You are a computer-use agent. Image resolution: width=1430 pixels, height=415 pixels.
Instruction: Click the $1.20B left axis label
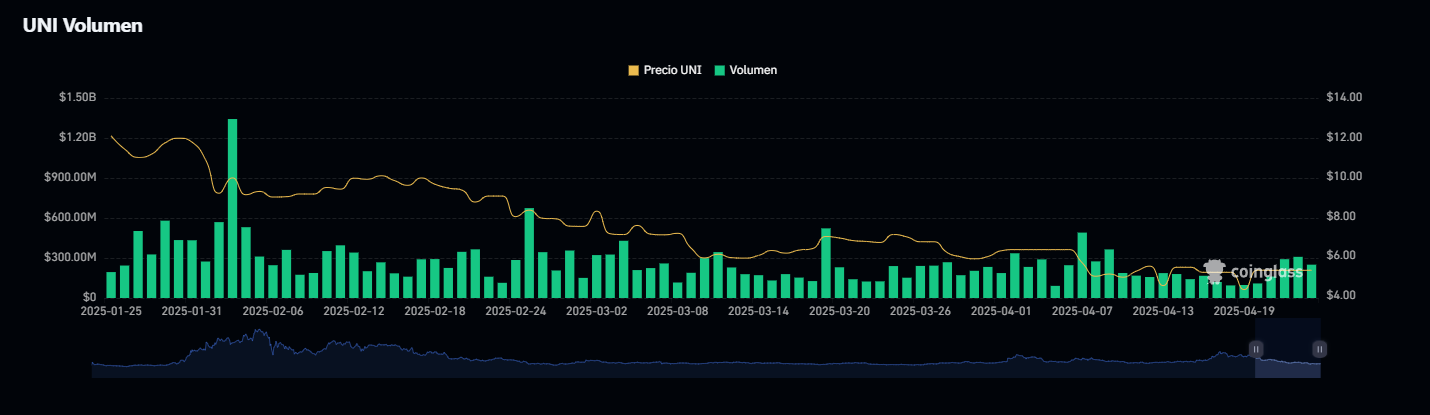(x=77, y=137)
